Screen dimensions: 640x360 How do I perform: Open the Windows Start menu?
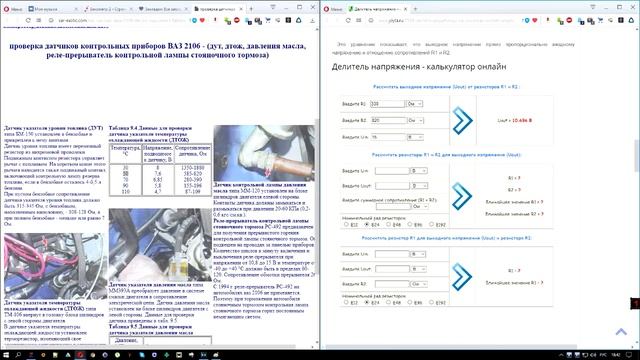6,355
